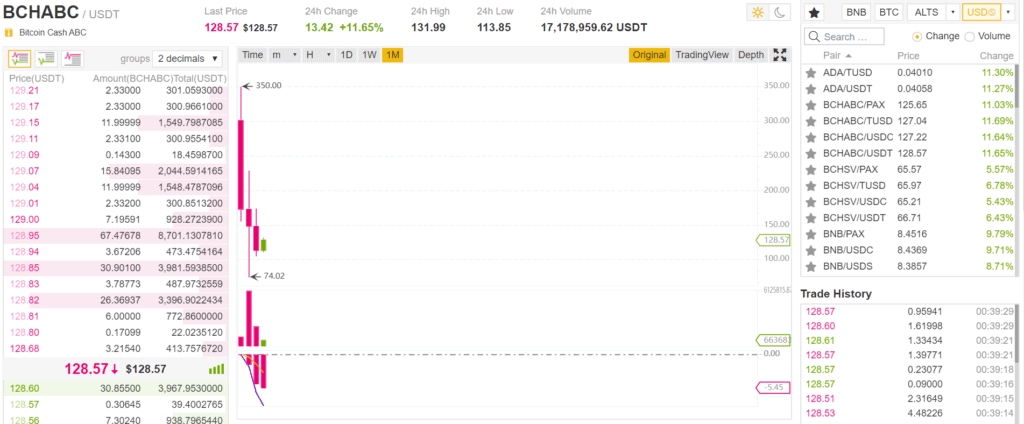The width and height of the screenshot is (1024, 424).
Task: Favorite the BNB/USDC pair star
Action: (x=811, y=250)
